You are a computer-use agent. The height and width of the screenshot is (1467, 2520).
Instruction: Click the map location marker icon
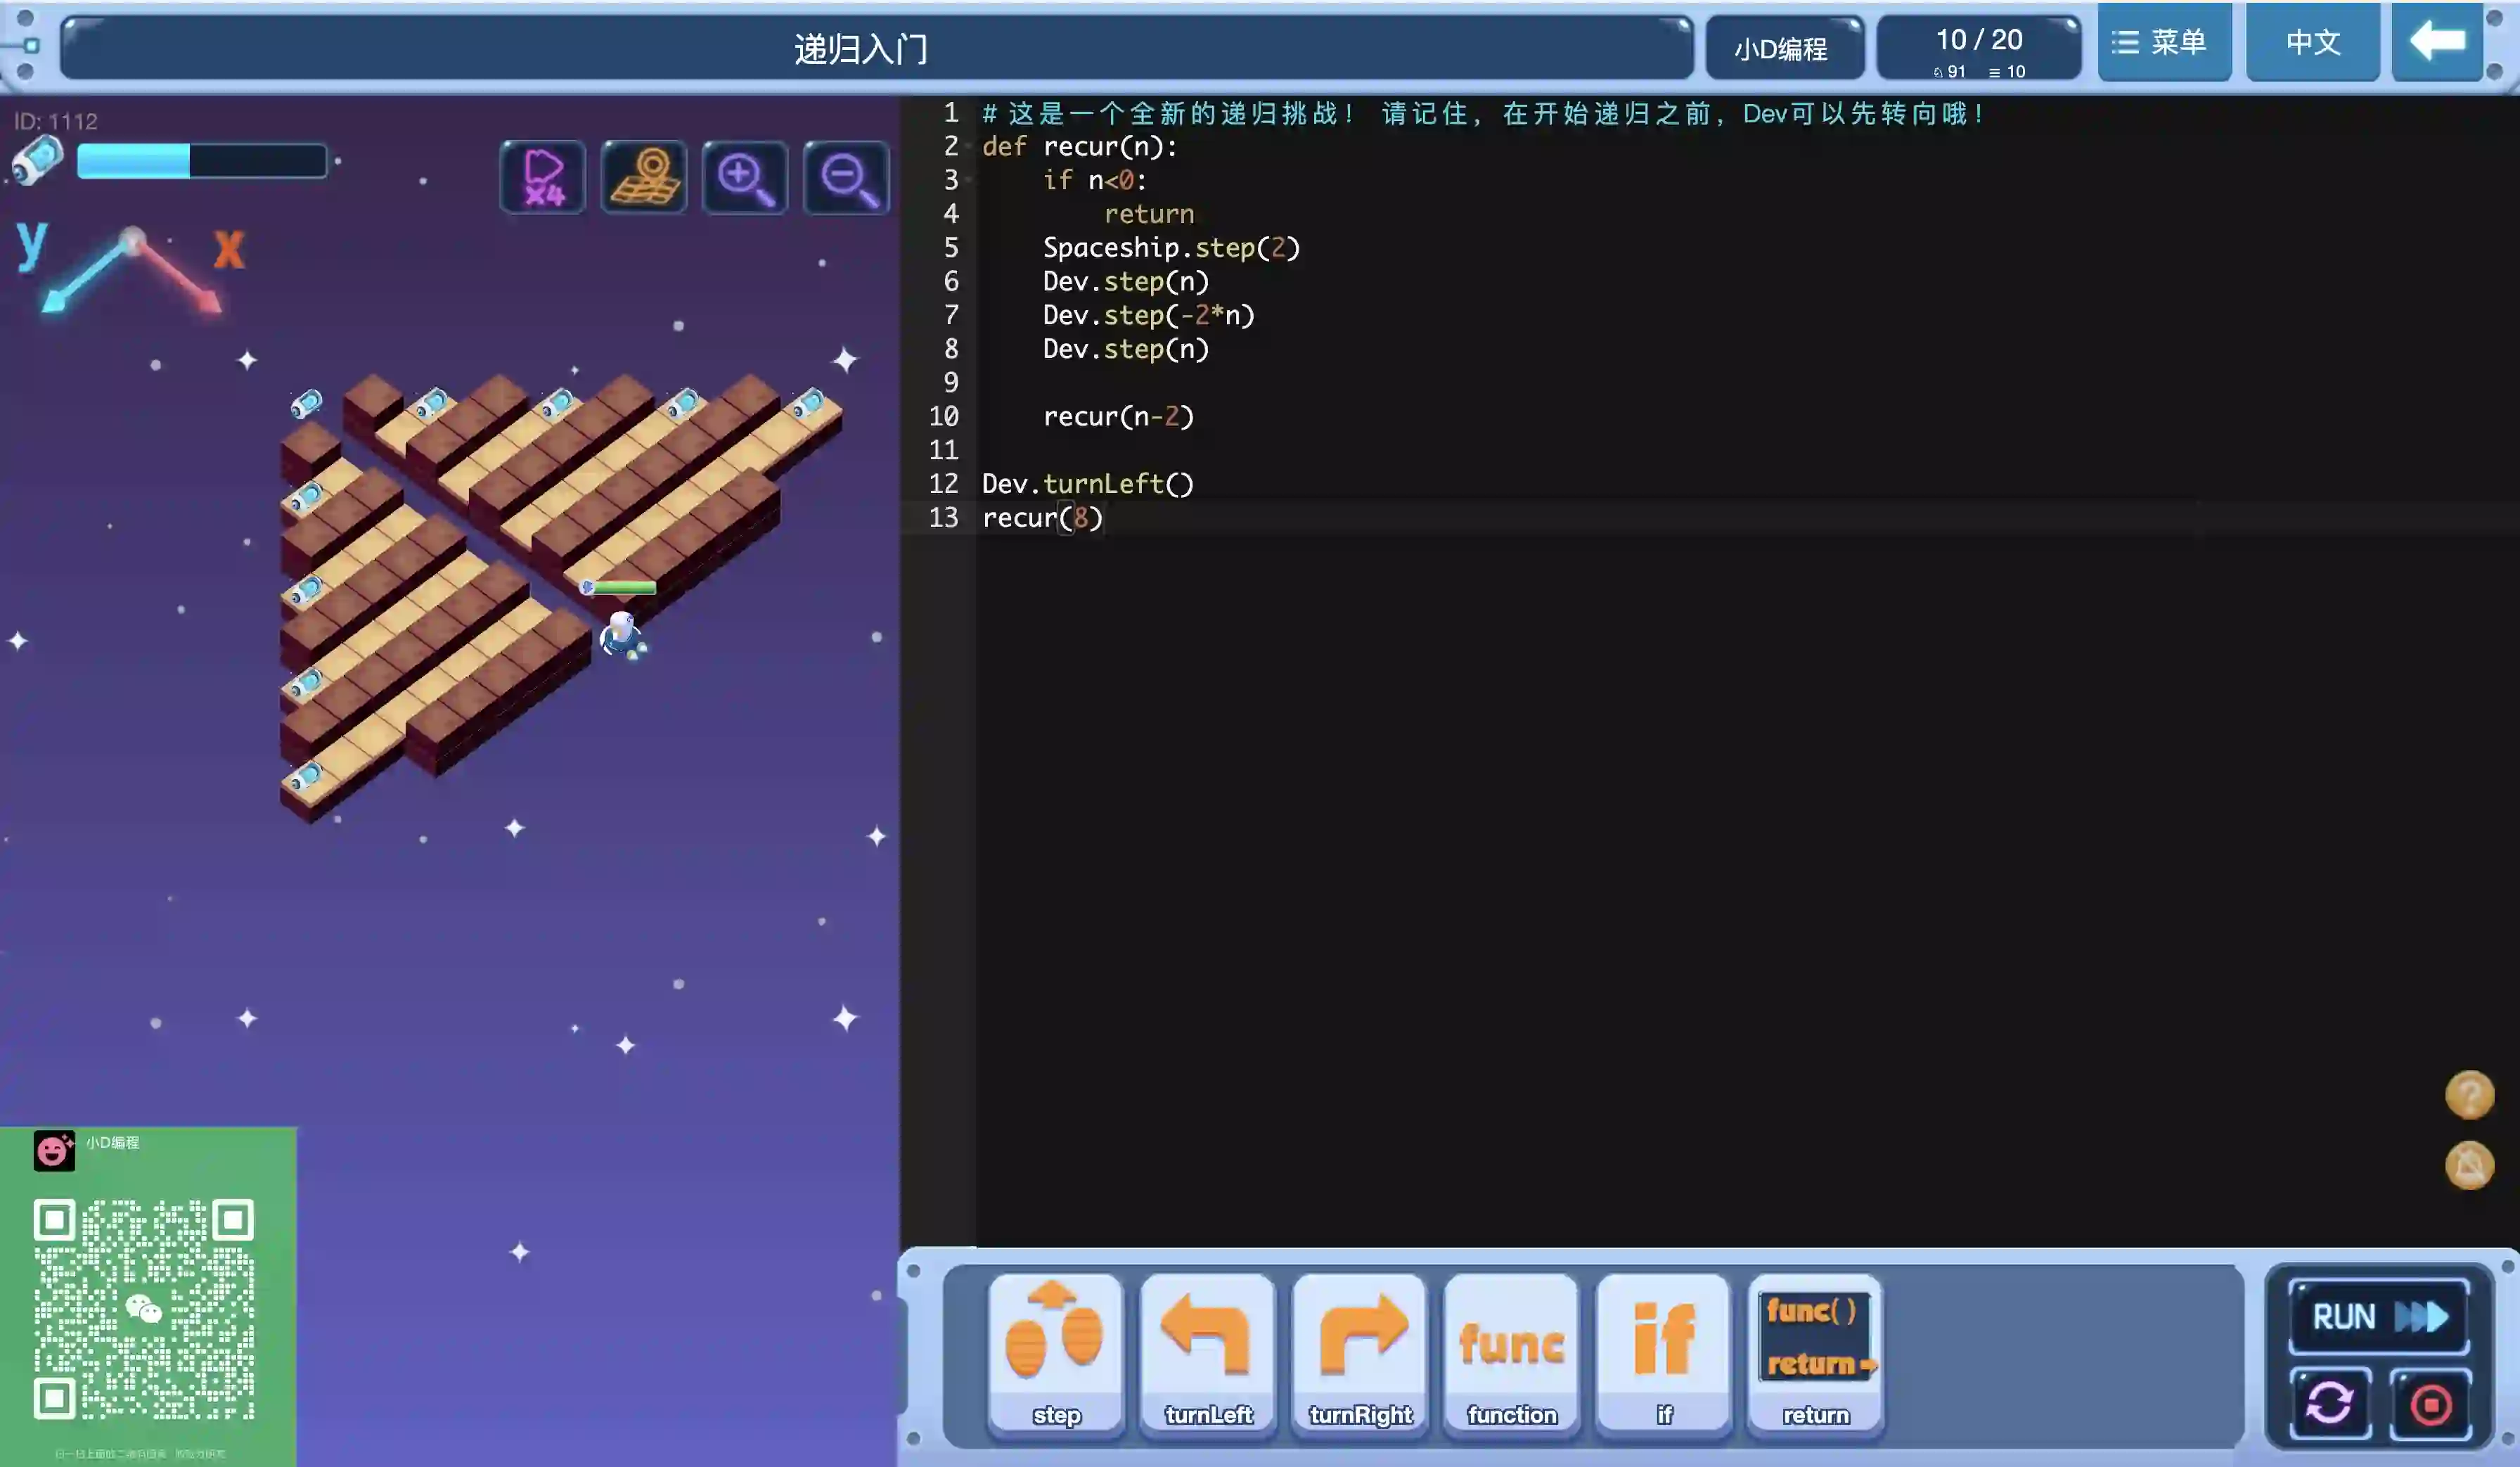(644, 177)
